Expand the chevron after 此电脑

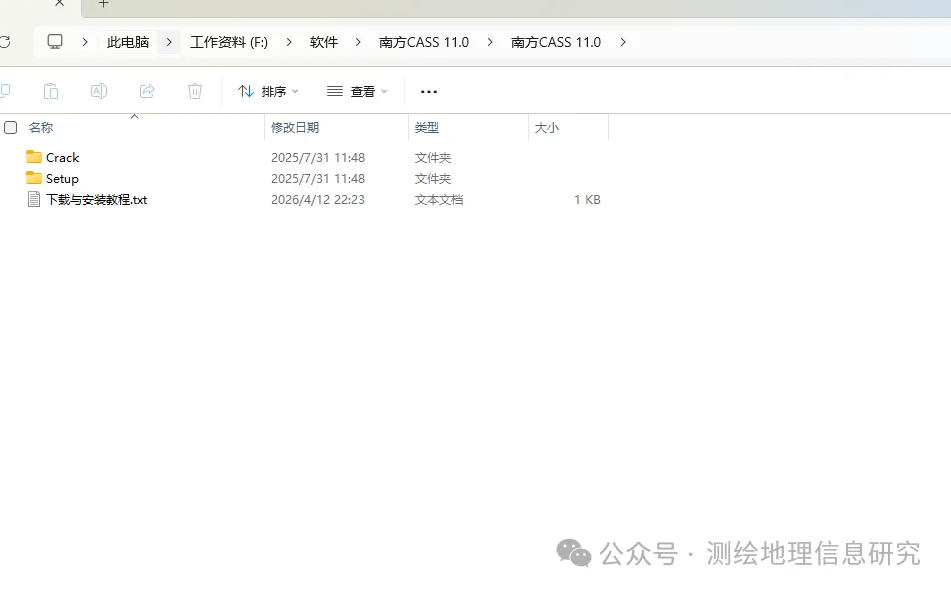click(169, 42)
